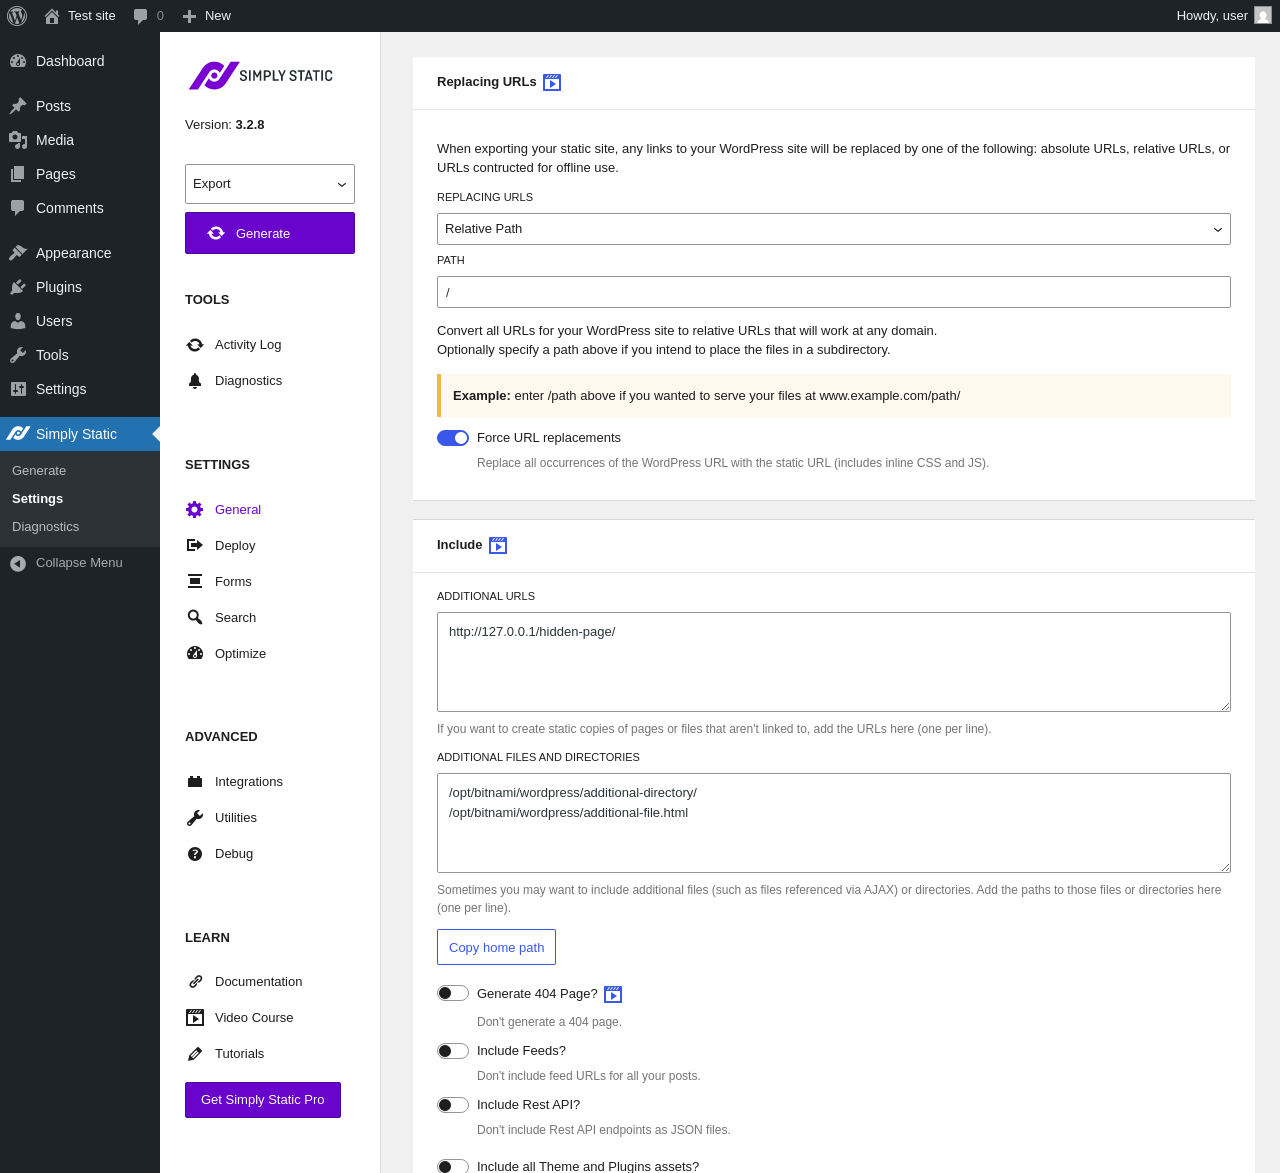The height and width of the screenshot is (1173, 1280).
Task: Click the Tutorials pencil icon
Action: coord(195,1054)
